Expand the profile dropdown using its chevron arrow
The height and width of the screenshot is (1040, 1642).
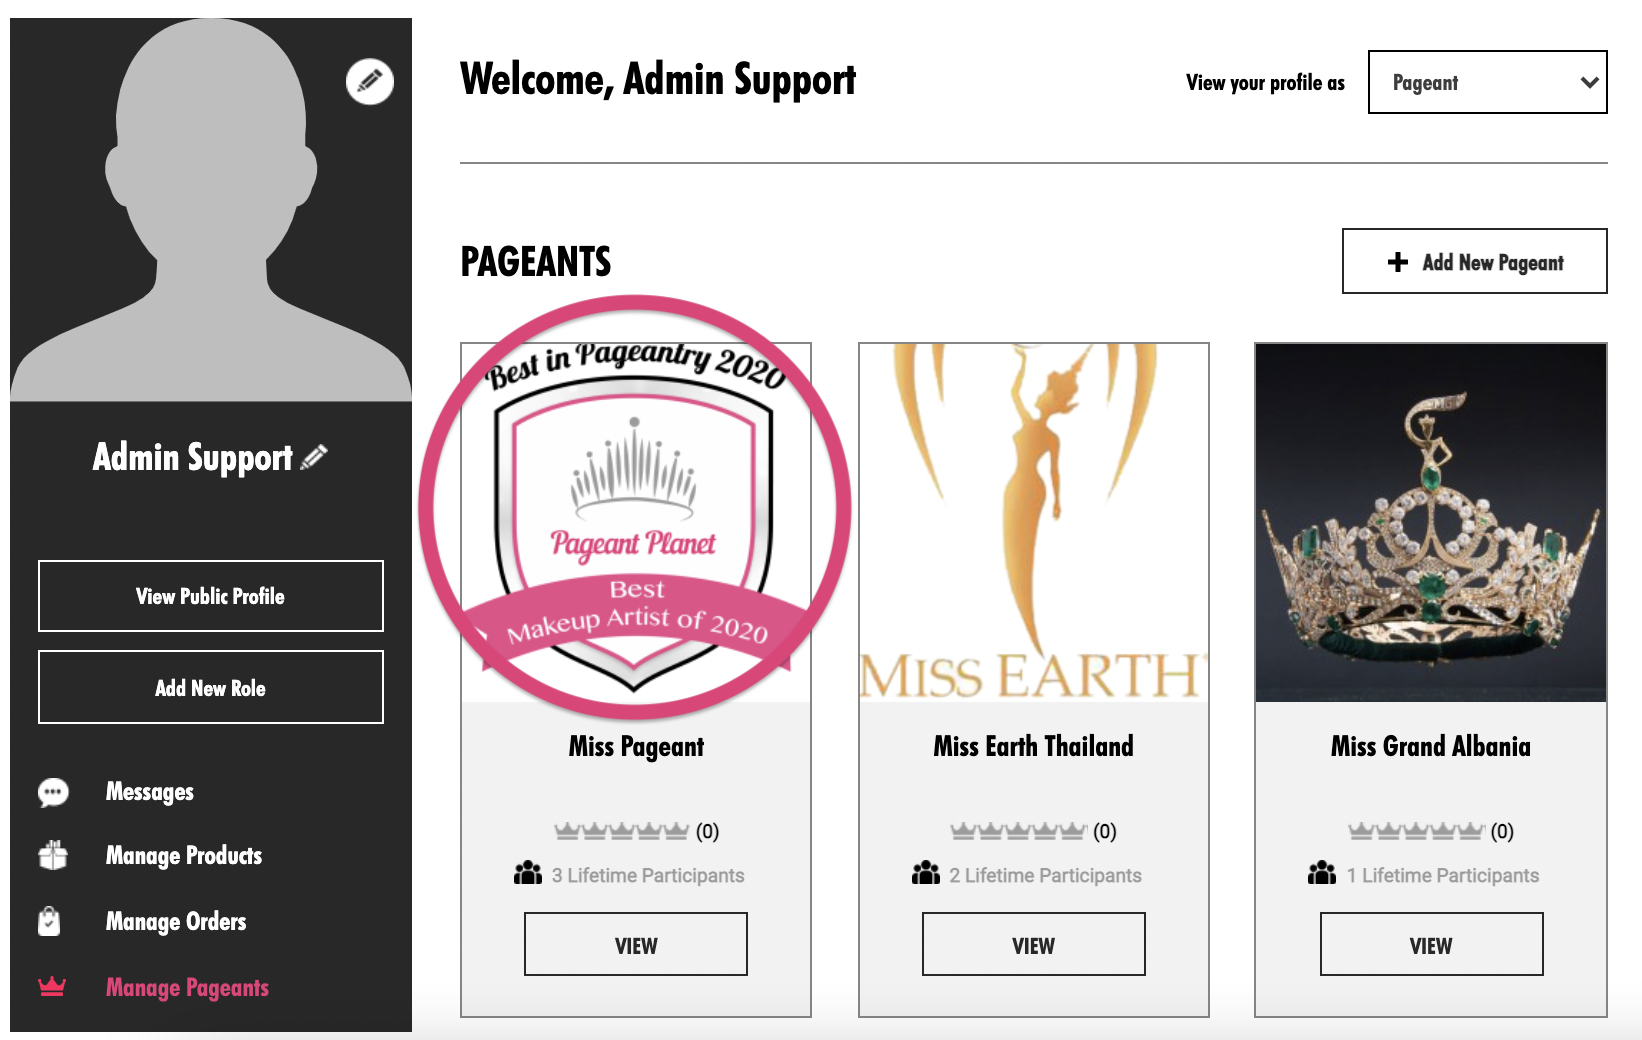click(x=1589, y=83)
